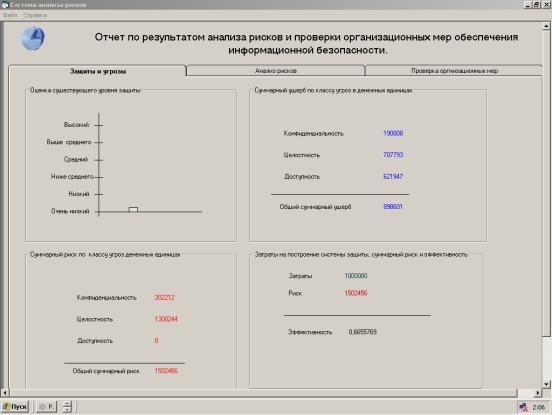Click the Общий суммарный ущерб total value
552x415 pixels.
point(393,207)
